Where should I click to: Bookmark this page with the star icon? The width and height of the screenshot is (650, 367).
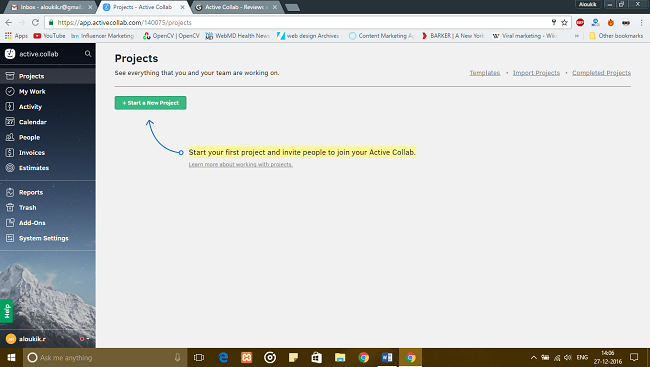564,22
